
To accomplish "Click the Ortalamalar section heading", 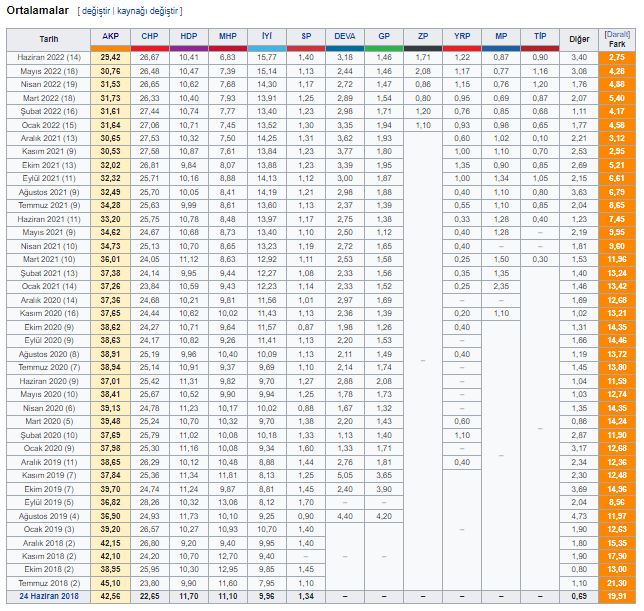I will (x=39, y=10).
